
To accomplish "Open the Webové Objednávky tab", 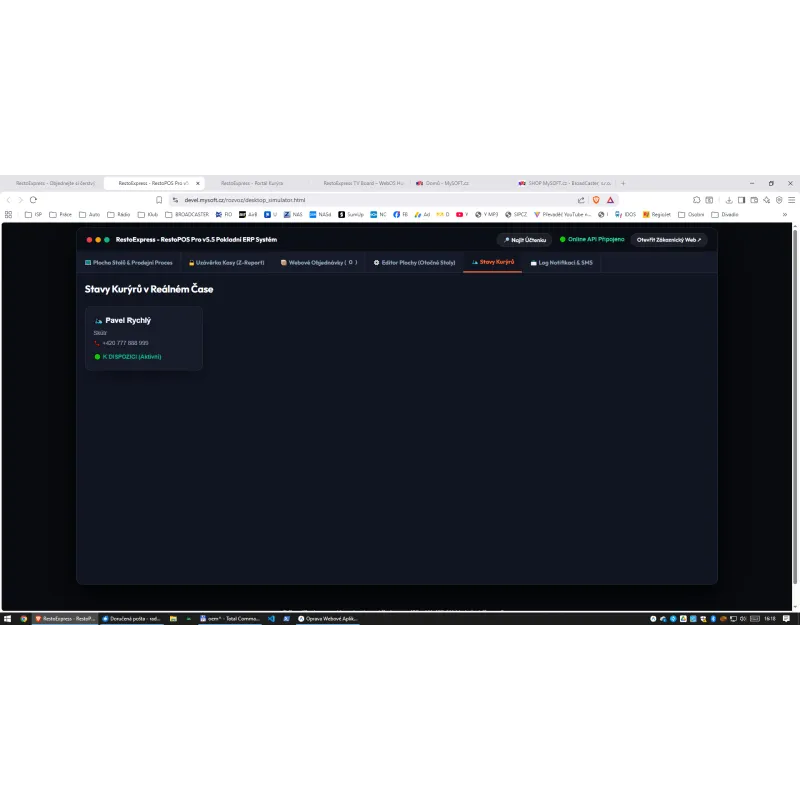I will click(318, 263).
